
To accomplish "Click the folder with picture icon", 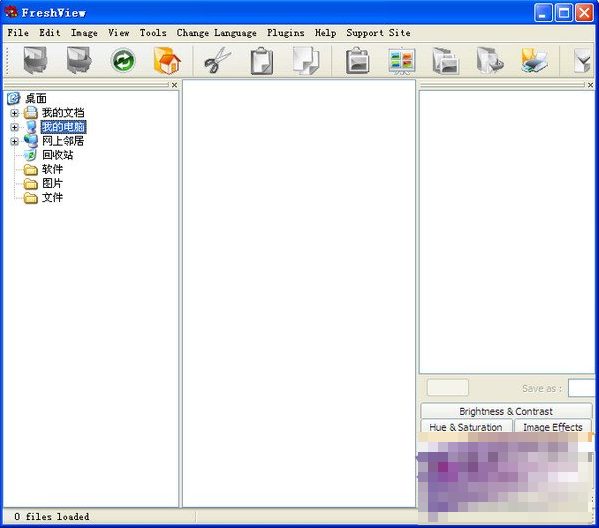I will tap(445, 60).
